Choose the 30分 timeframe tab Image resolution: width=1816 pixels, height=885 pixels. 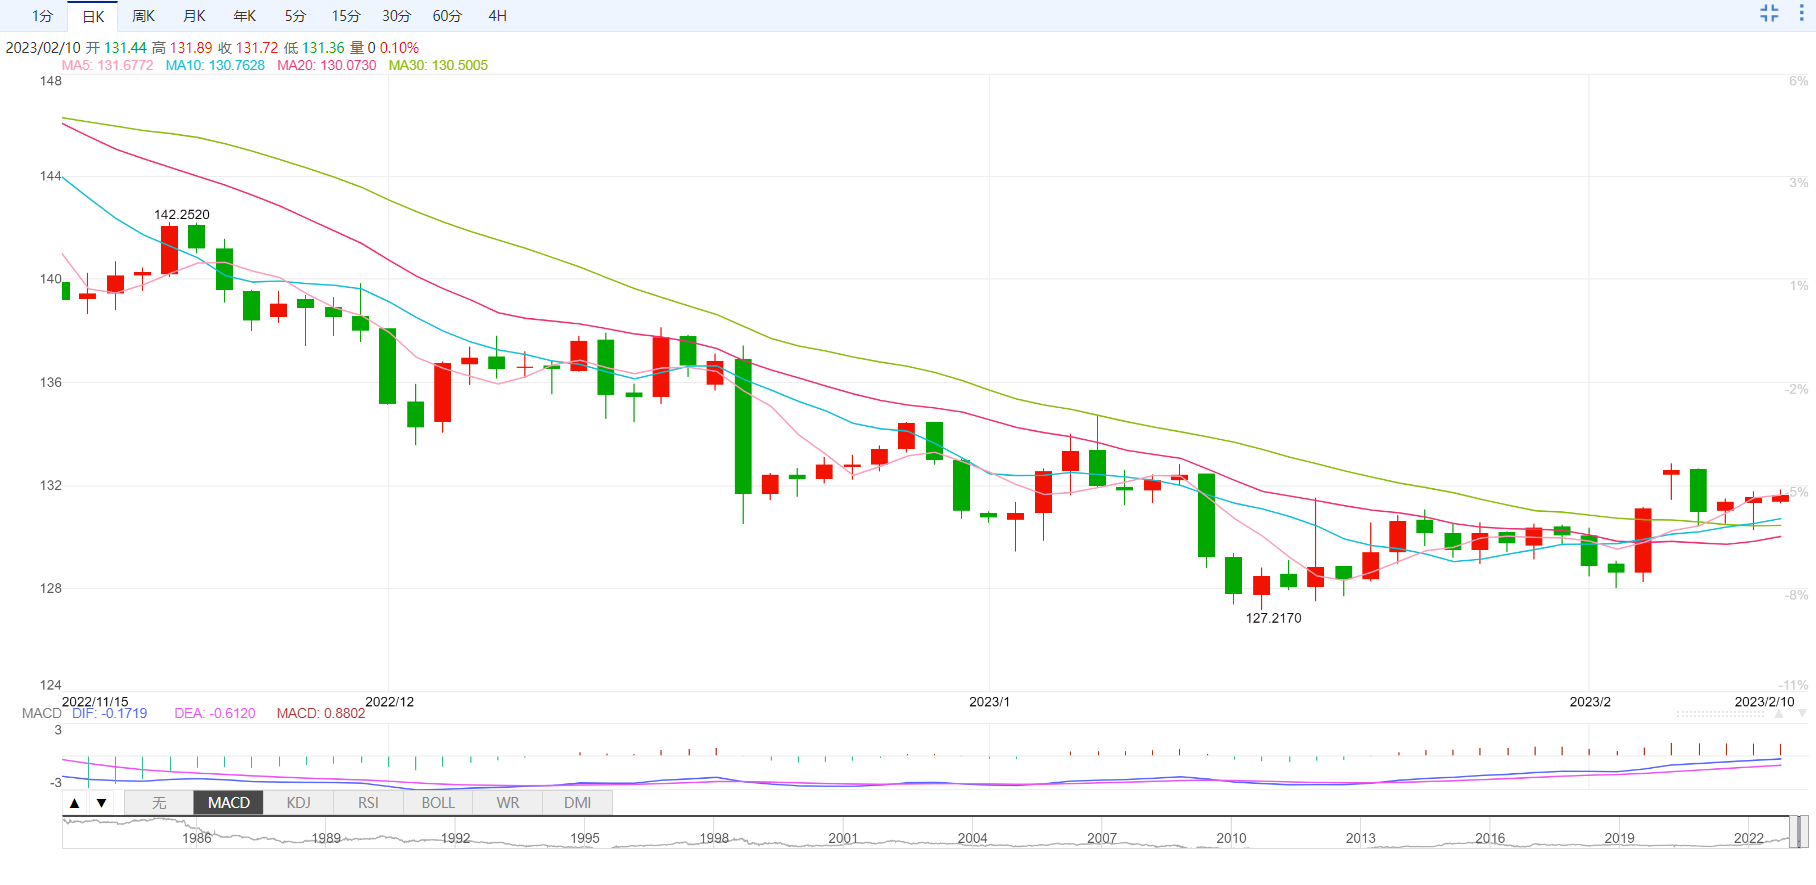pos(396,16)
